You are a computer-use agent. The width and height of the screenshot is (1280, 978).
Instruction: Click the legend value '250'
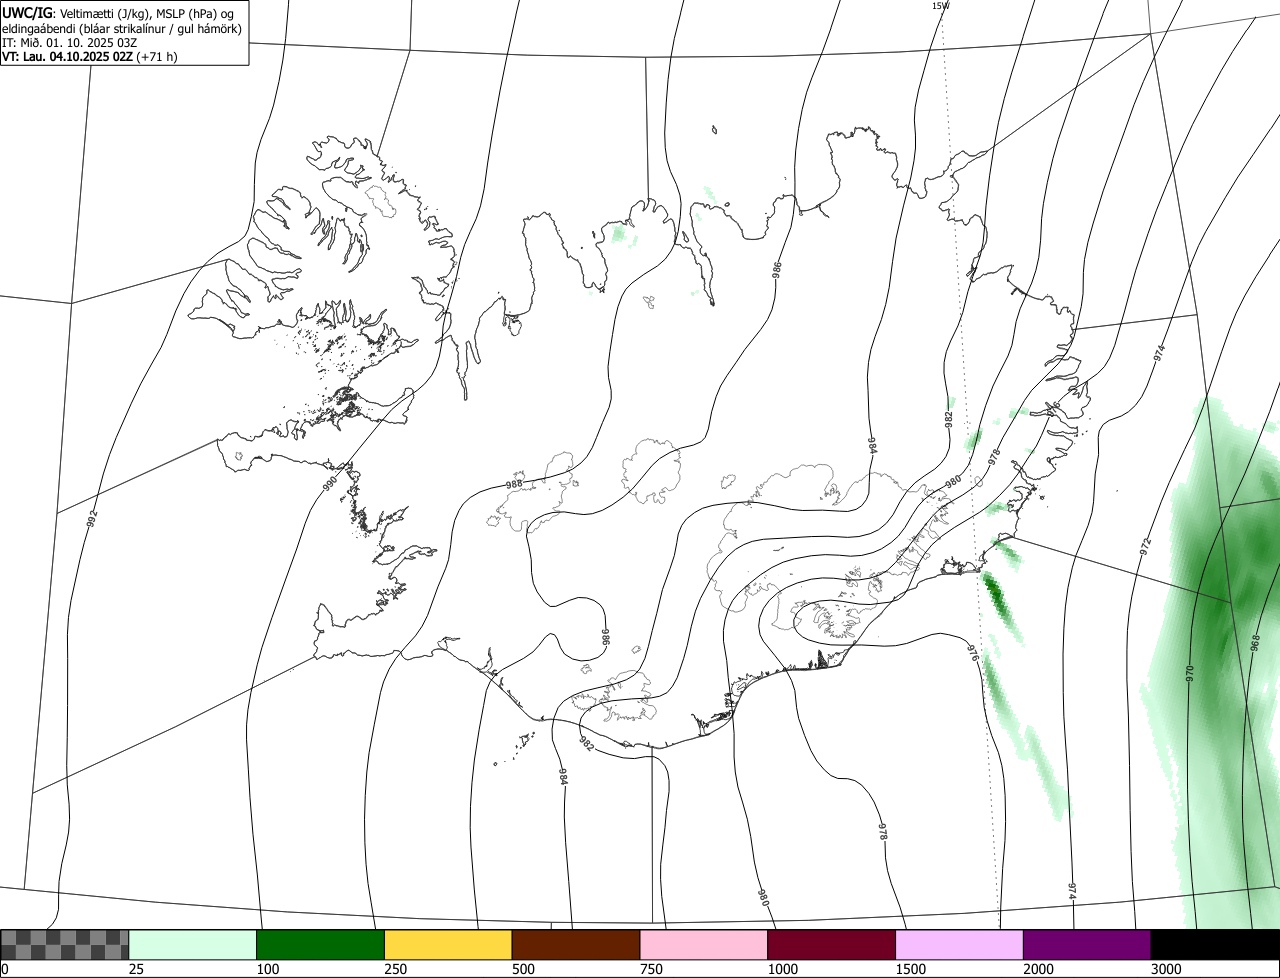[x=395, y=969]
